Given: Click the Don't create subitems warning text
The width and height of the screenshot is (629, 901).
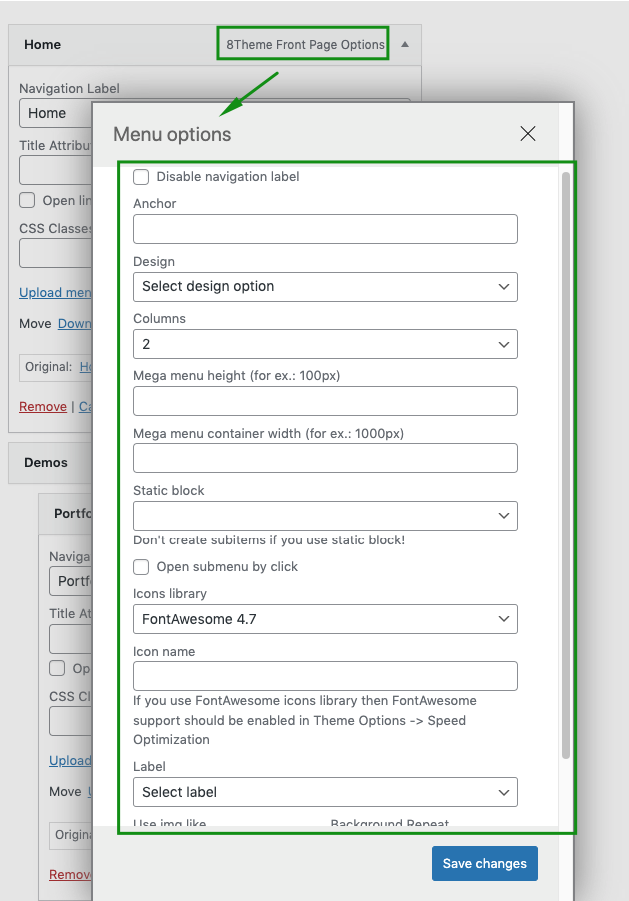Looking at the screenshot, I should (269, 540).
